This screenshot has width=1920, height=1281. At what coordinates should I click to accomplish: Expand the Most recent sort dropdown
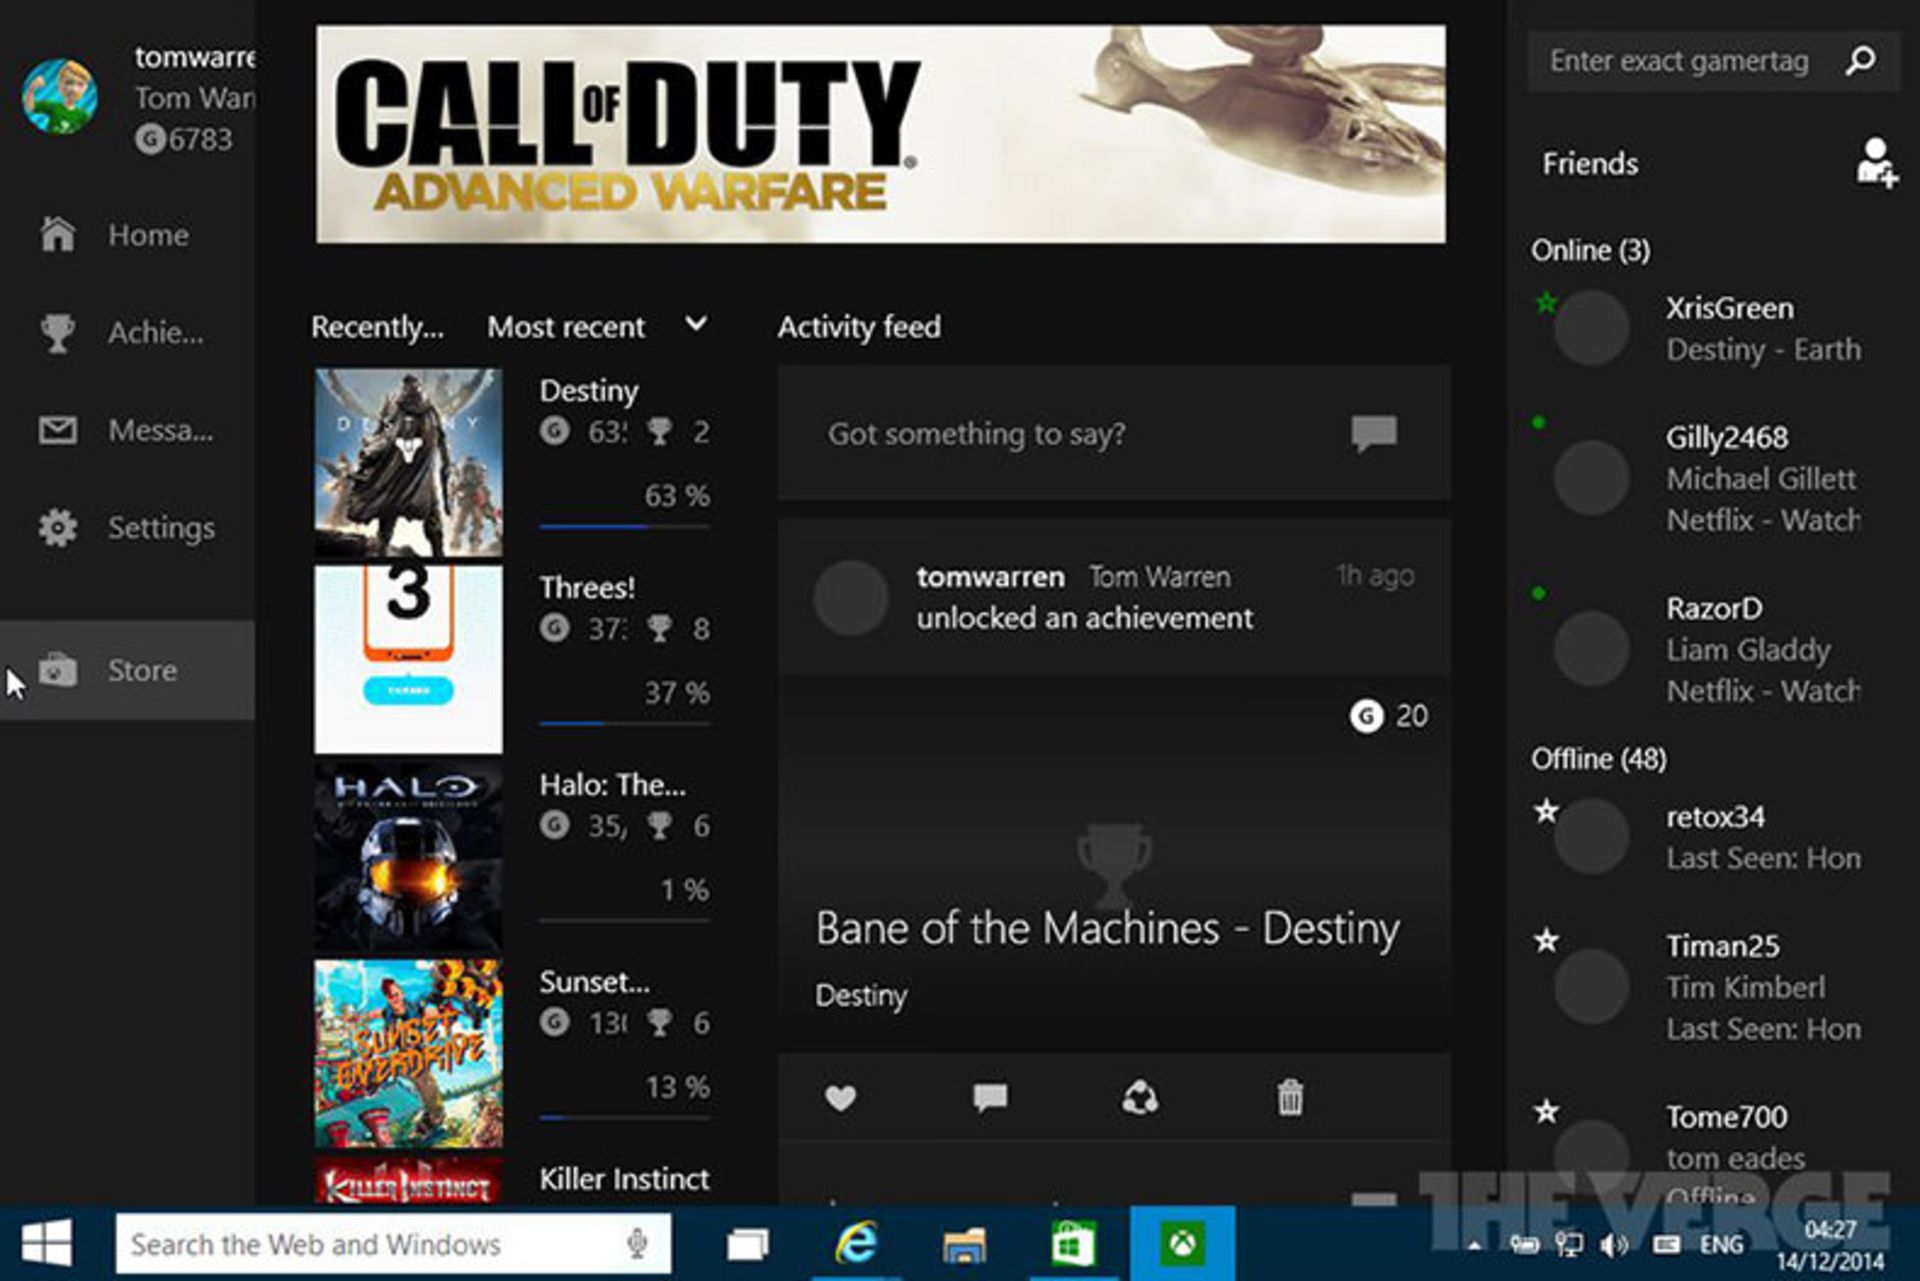click(x=598, y=327)
